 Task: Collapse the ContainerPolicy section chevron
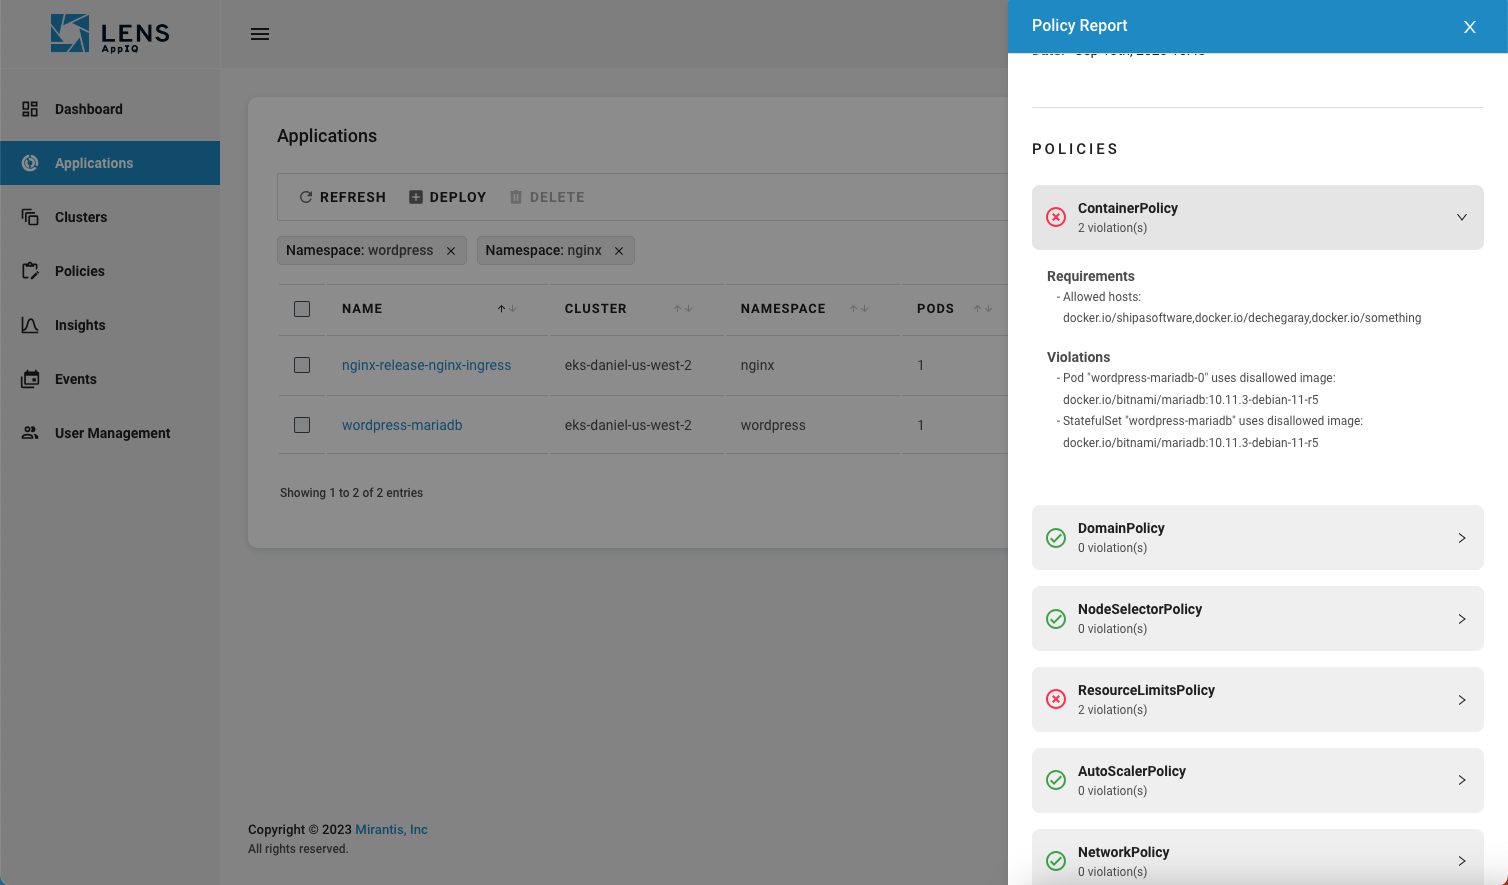(1462, 217)
